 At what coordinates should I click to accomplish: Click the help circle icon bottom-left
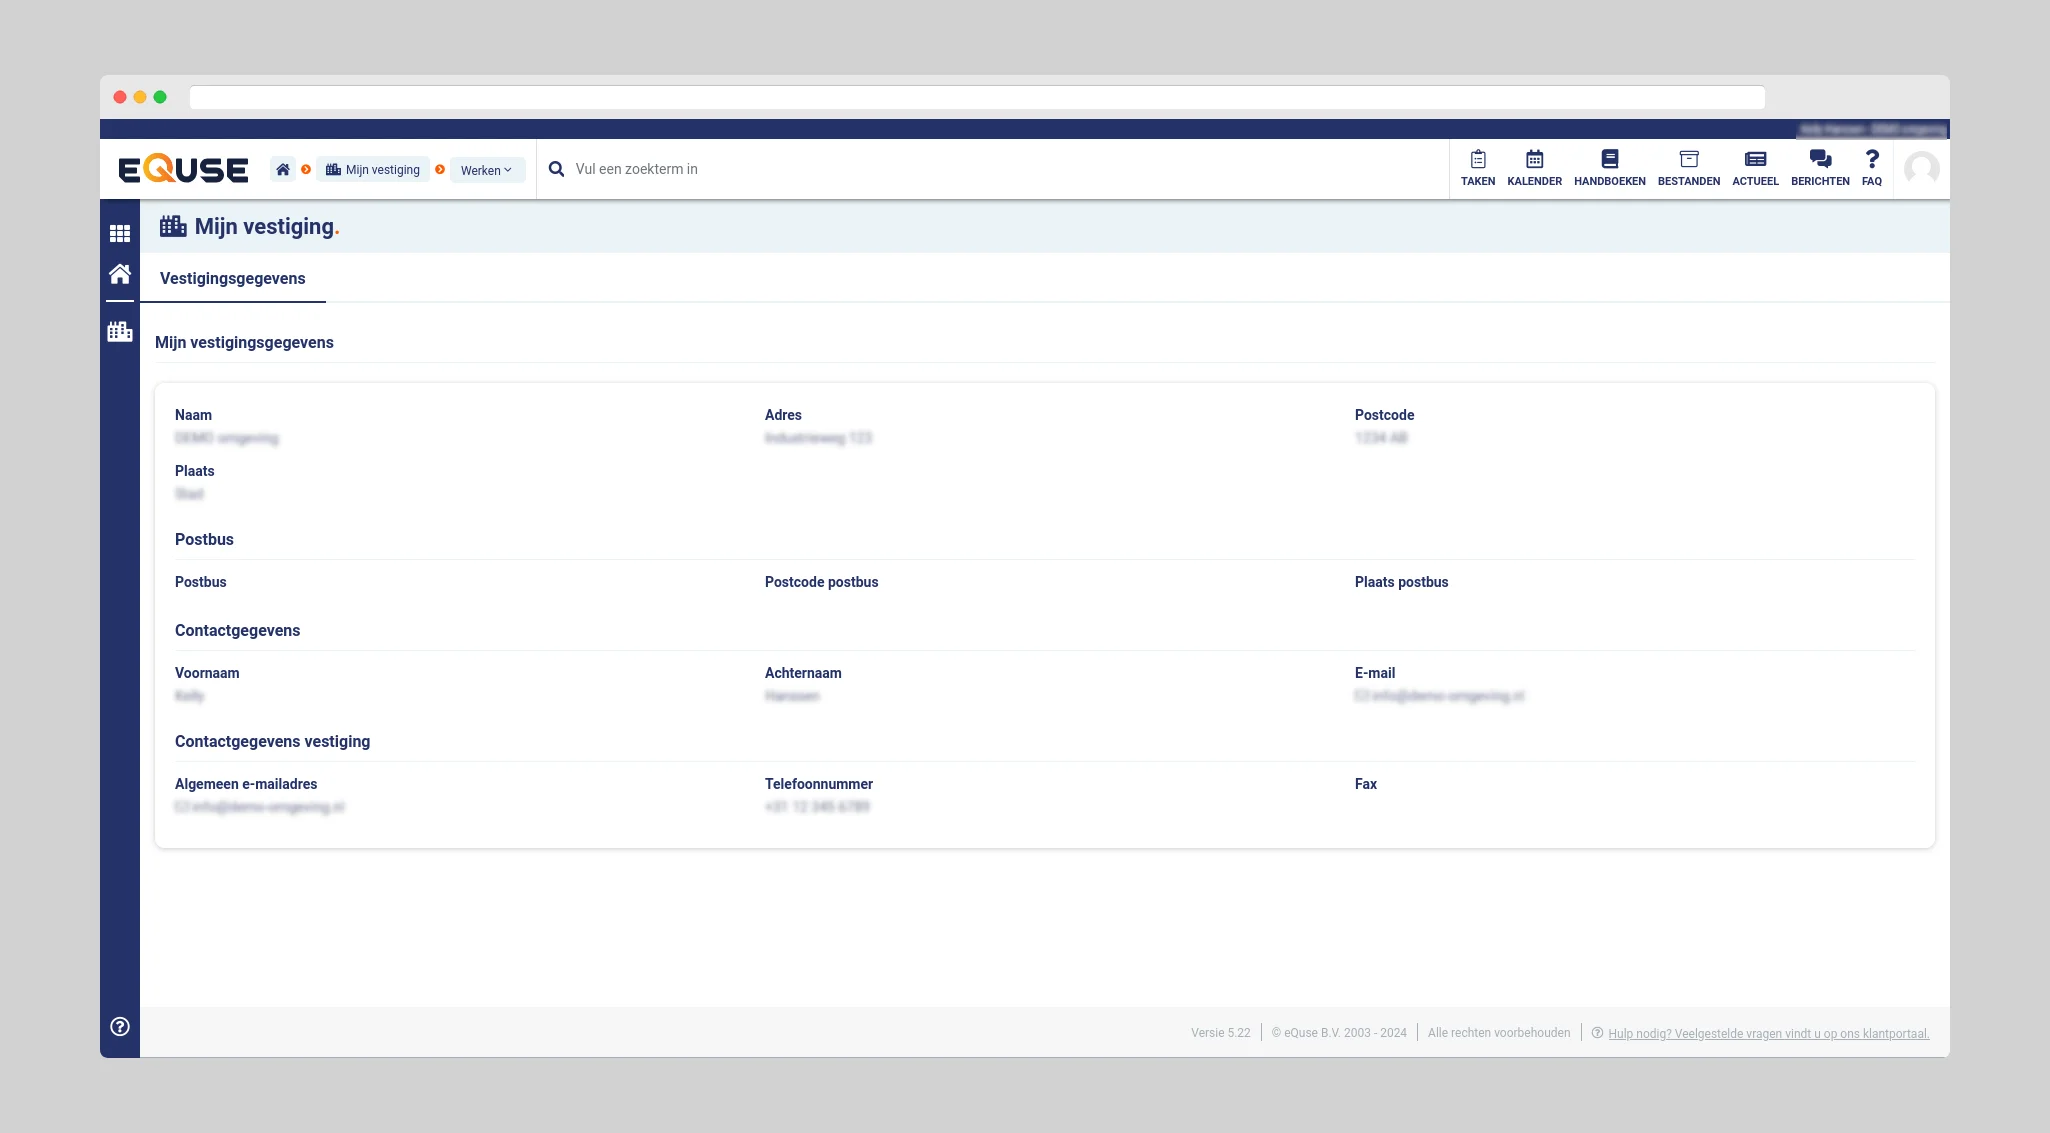120,1026
